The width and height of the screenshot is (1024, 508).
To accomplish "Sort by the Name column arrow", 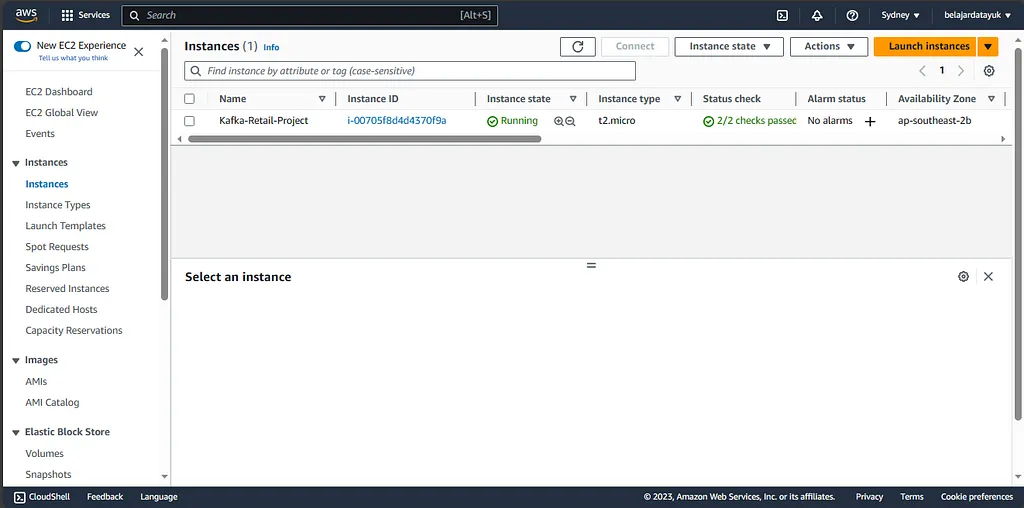I will (x=322, y=99).
